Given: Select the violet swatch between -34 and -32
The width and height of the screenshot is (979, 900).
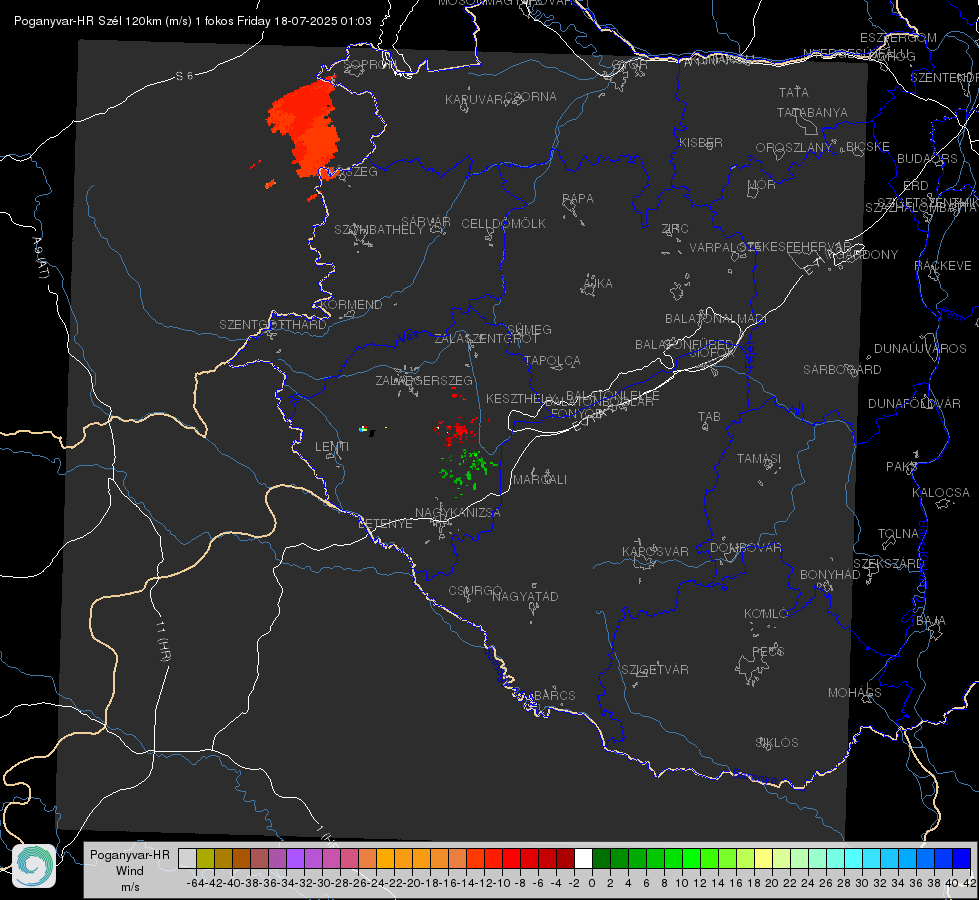Looking at the screenshot, I should click(x=295, y=858).
